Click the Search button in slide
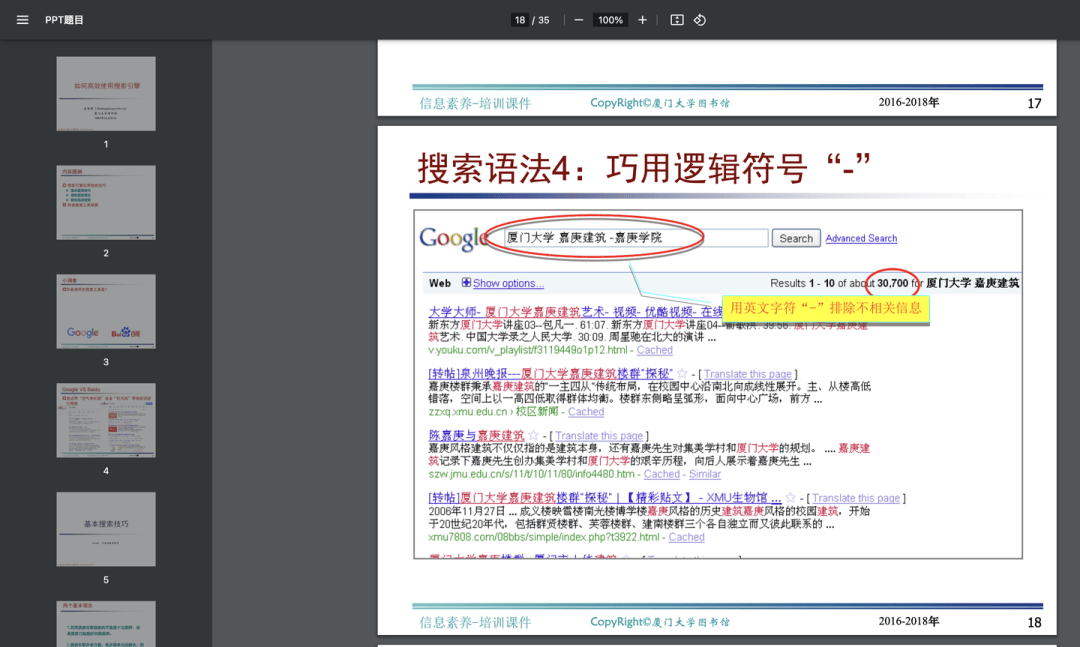 coord(796,238)
